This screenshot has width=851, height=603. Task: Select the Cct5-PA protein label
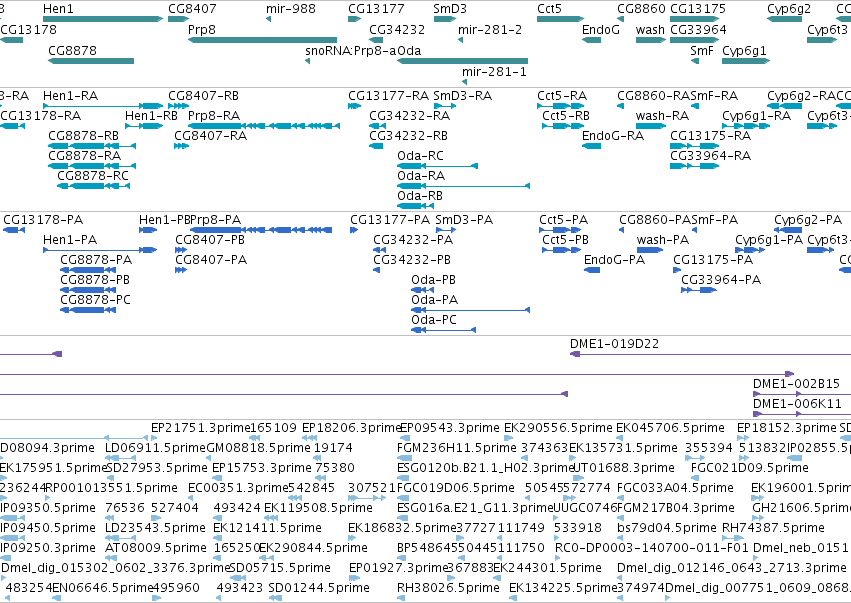pyautogui.click(x=563, y=220)
